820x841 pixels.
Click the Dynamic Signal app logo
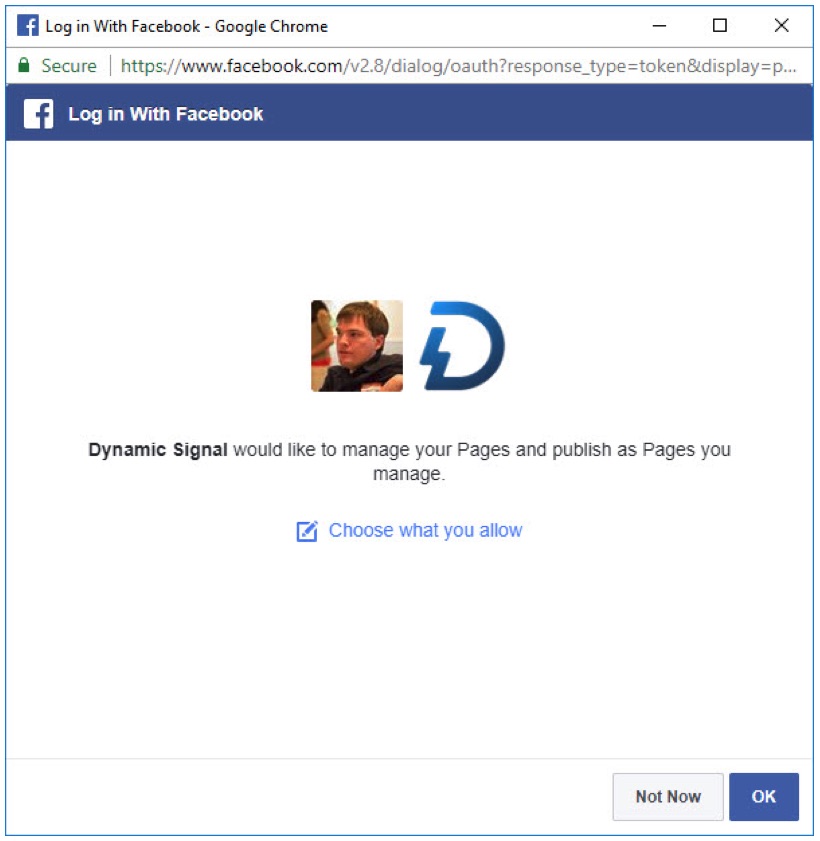point(462,345)
